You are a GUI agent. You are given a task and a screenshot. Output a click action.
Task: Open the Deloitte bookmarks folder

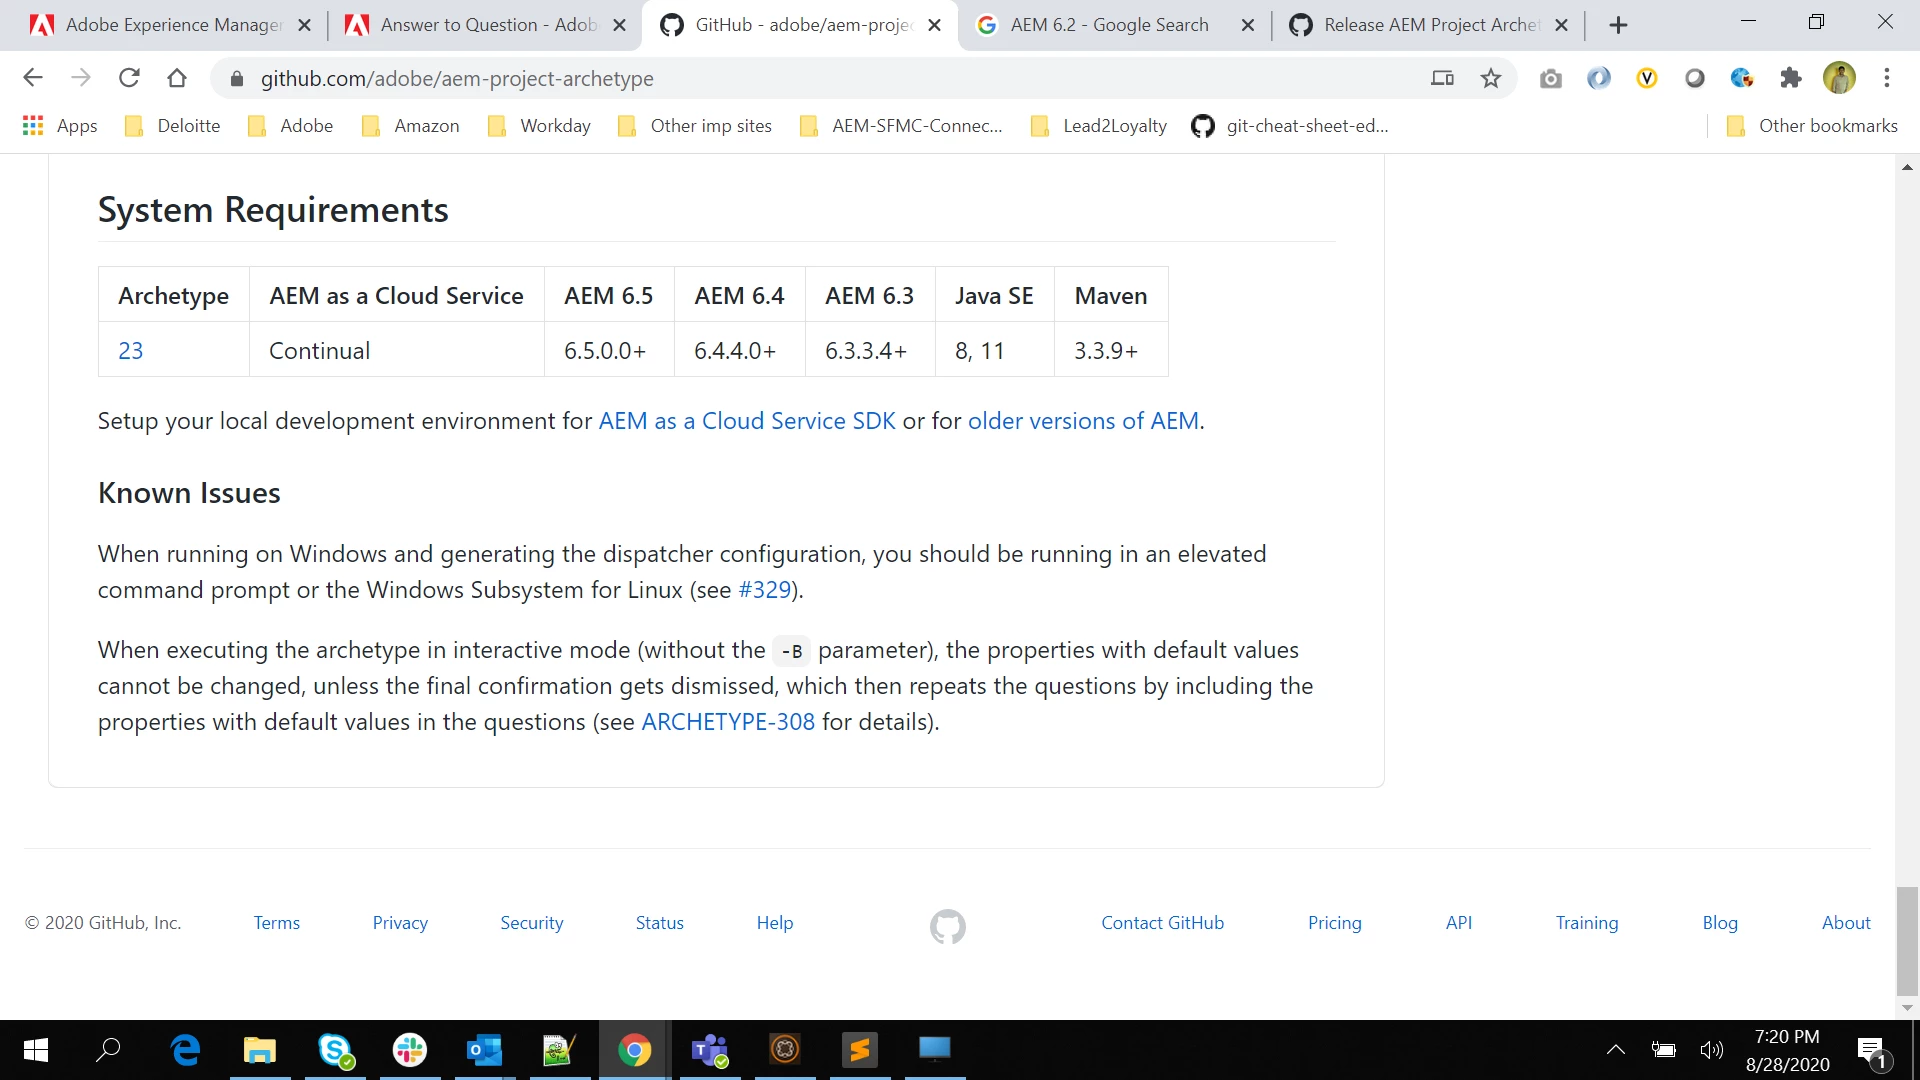pyautogui.click(x=172, y=126)
